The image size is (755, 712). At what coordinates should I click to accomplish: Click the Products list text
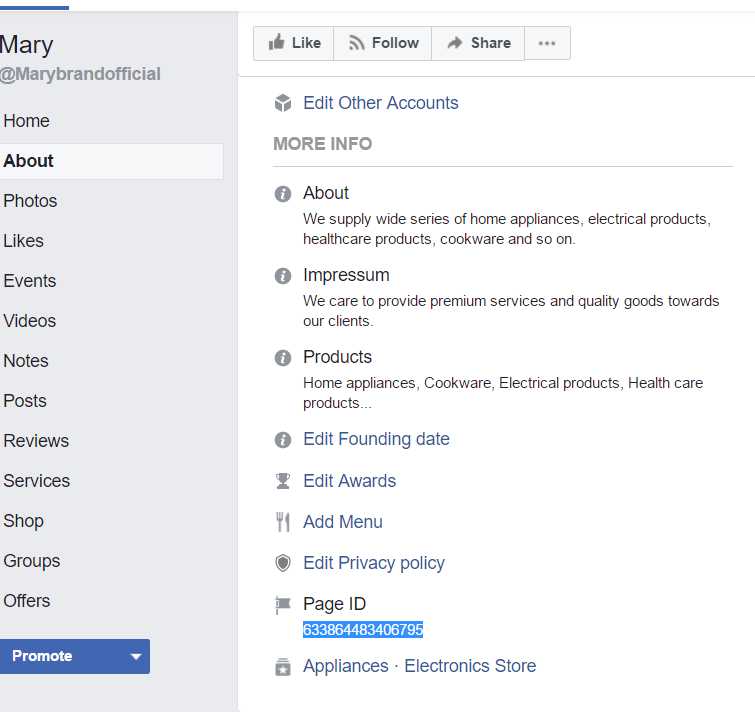503,393
